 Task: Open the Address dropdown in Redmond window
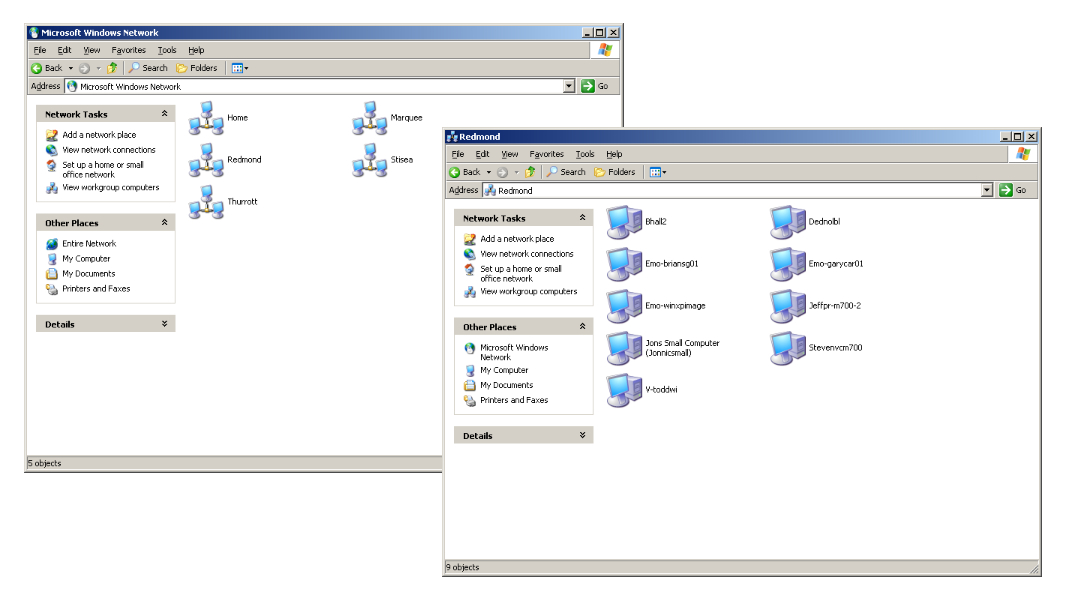coord(987,190)
